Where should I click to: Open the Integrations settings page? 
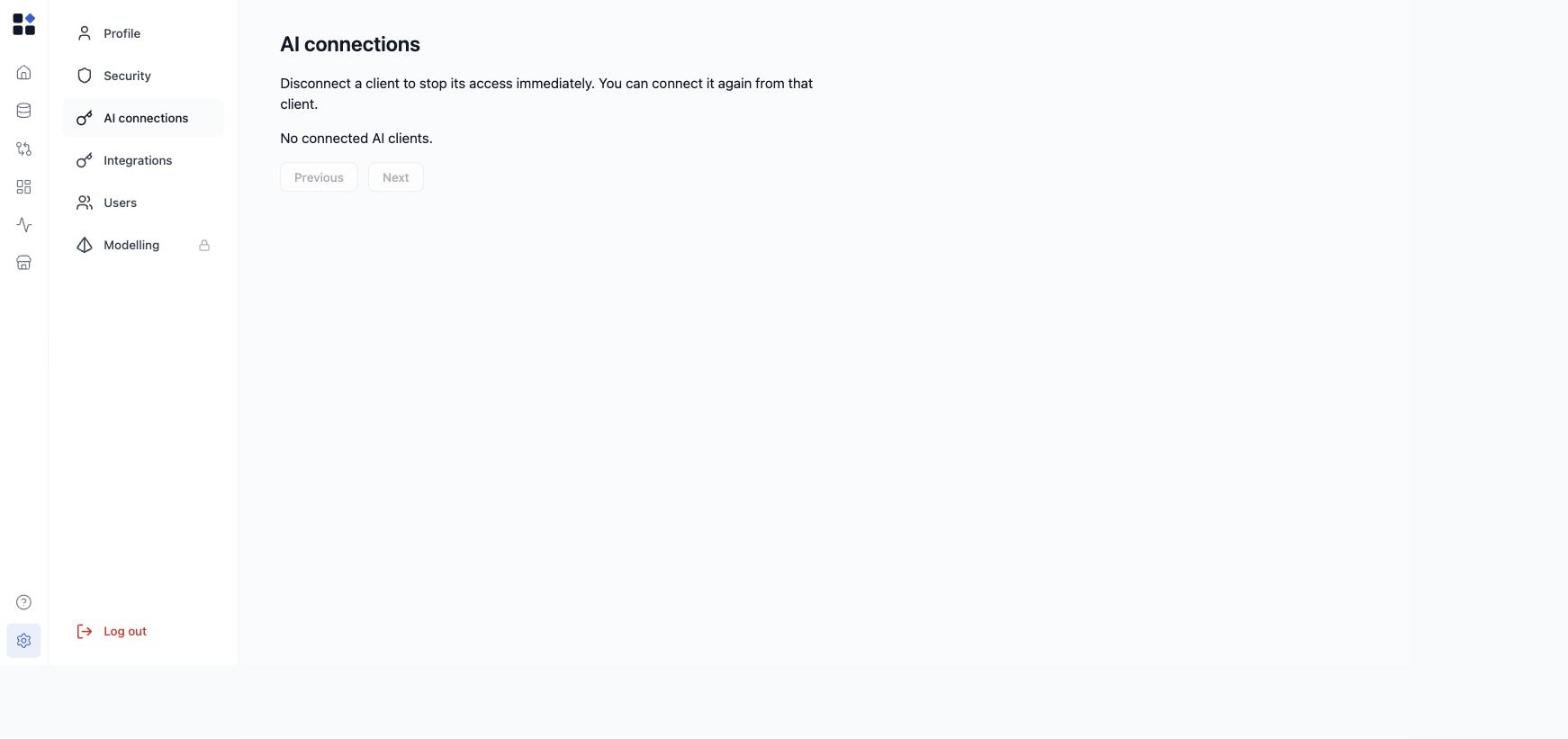pos(143,160)
